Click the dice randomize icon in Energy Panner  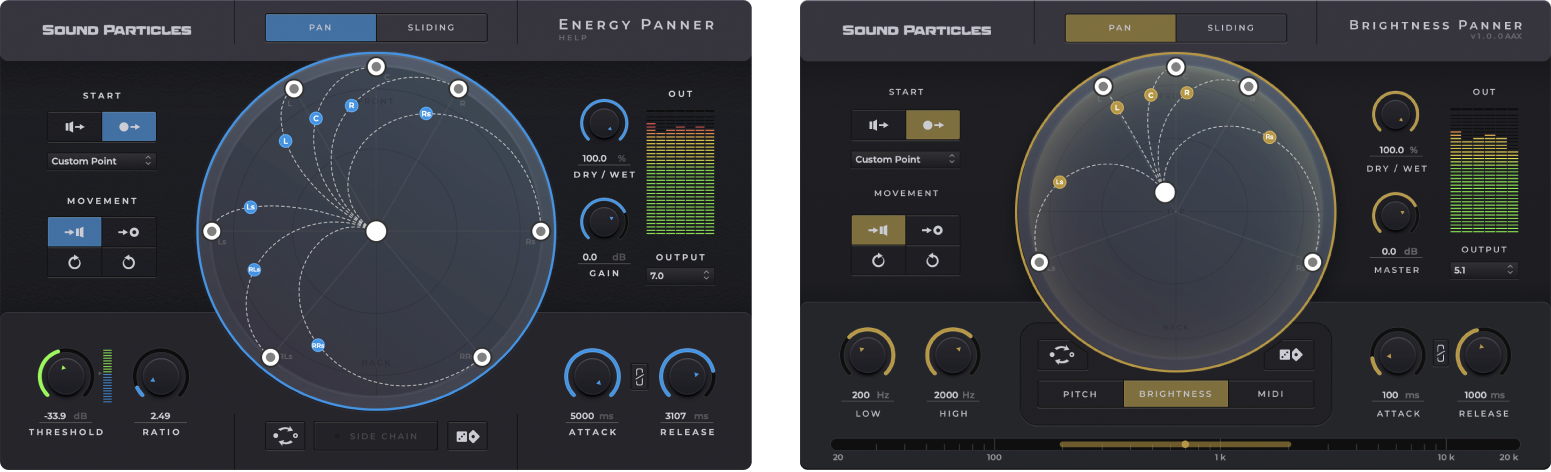point(468,436)
